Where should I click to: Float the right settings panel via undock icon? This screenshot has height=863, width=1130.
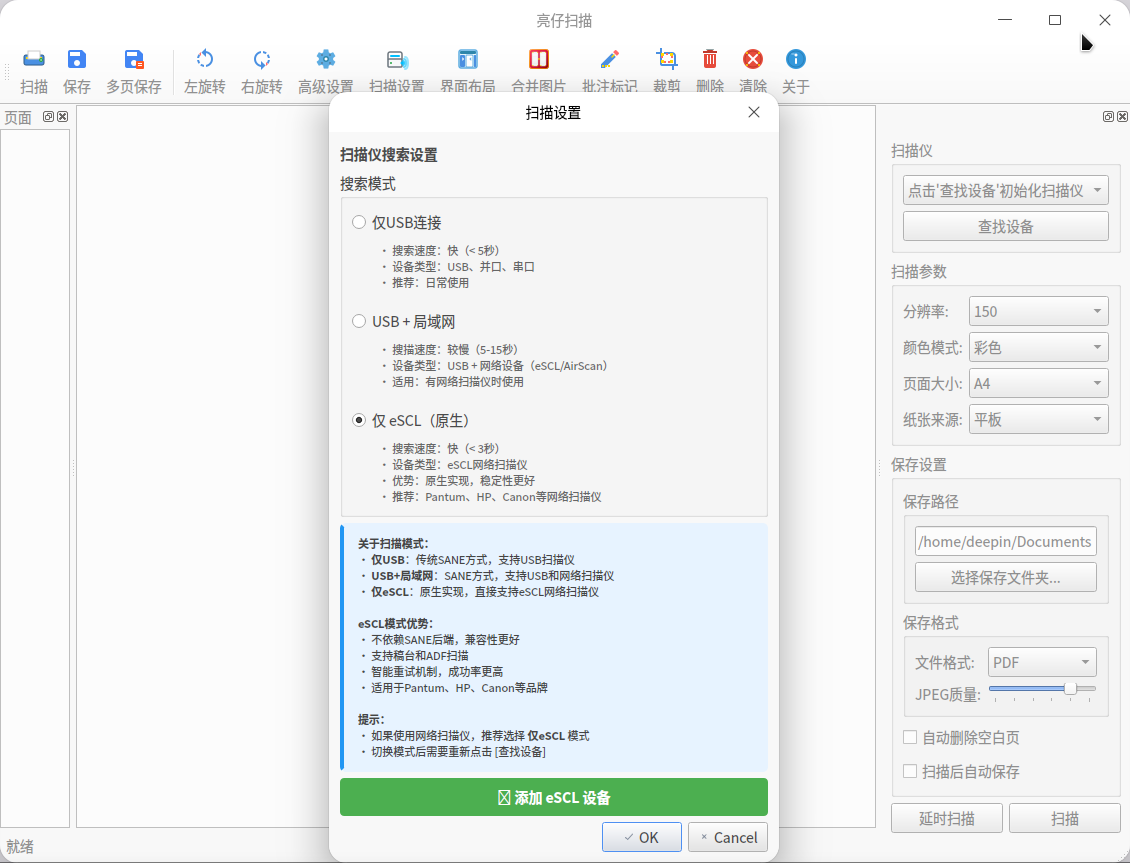pos(1108,117)
